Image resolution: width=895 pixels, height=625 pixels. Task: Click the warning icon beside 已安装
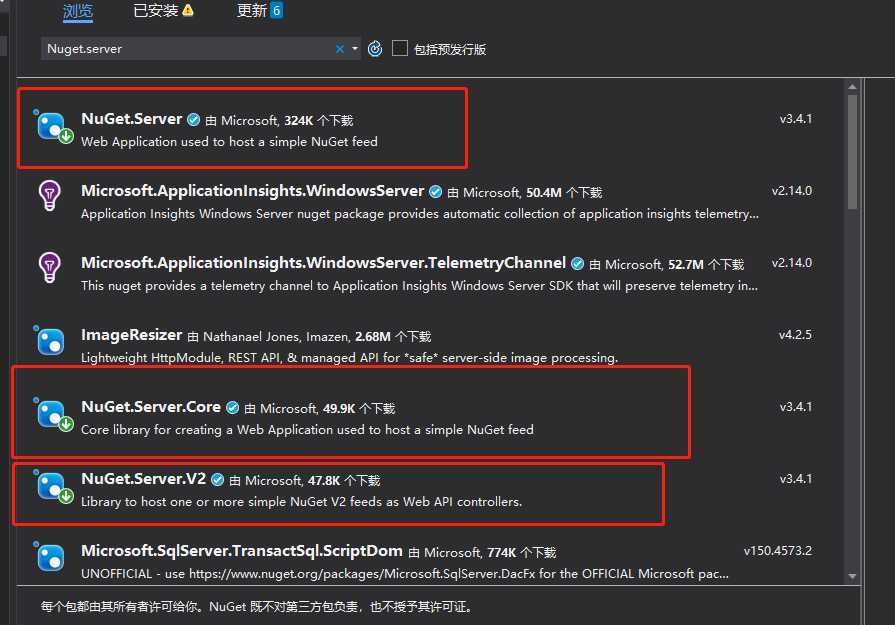click(188, 10)
